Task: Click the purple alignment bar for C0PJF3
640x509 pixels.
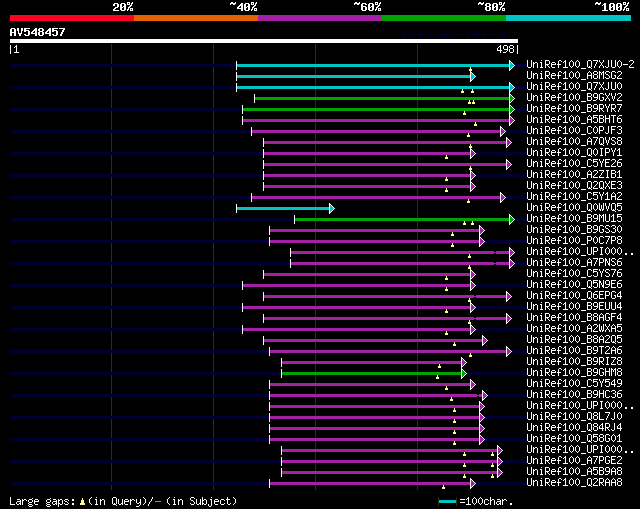Action: [376, 131]
